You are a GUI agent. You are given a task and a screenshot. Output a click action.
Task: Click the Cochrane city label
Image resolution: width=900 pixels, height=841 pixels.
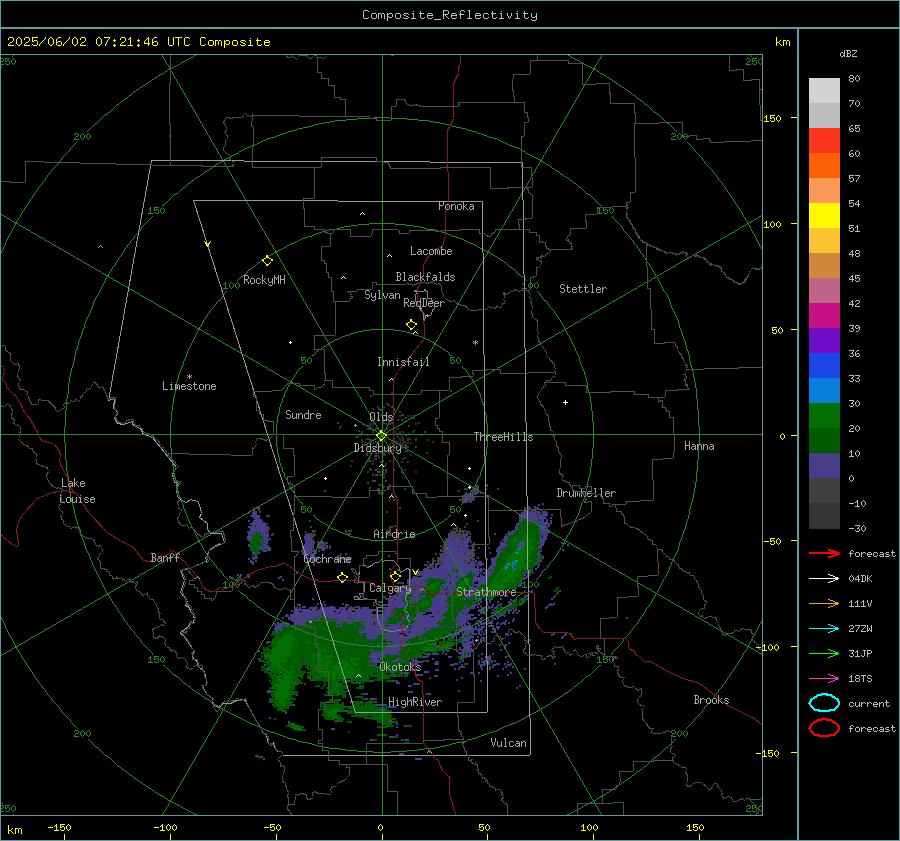327,559
